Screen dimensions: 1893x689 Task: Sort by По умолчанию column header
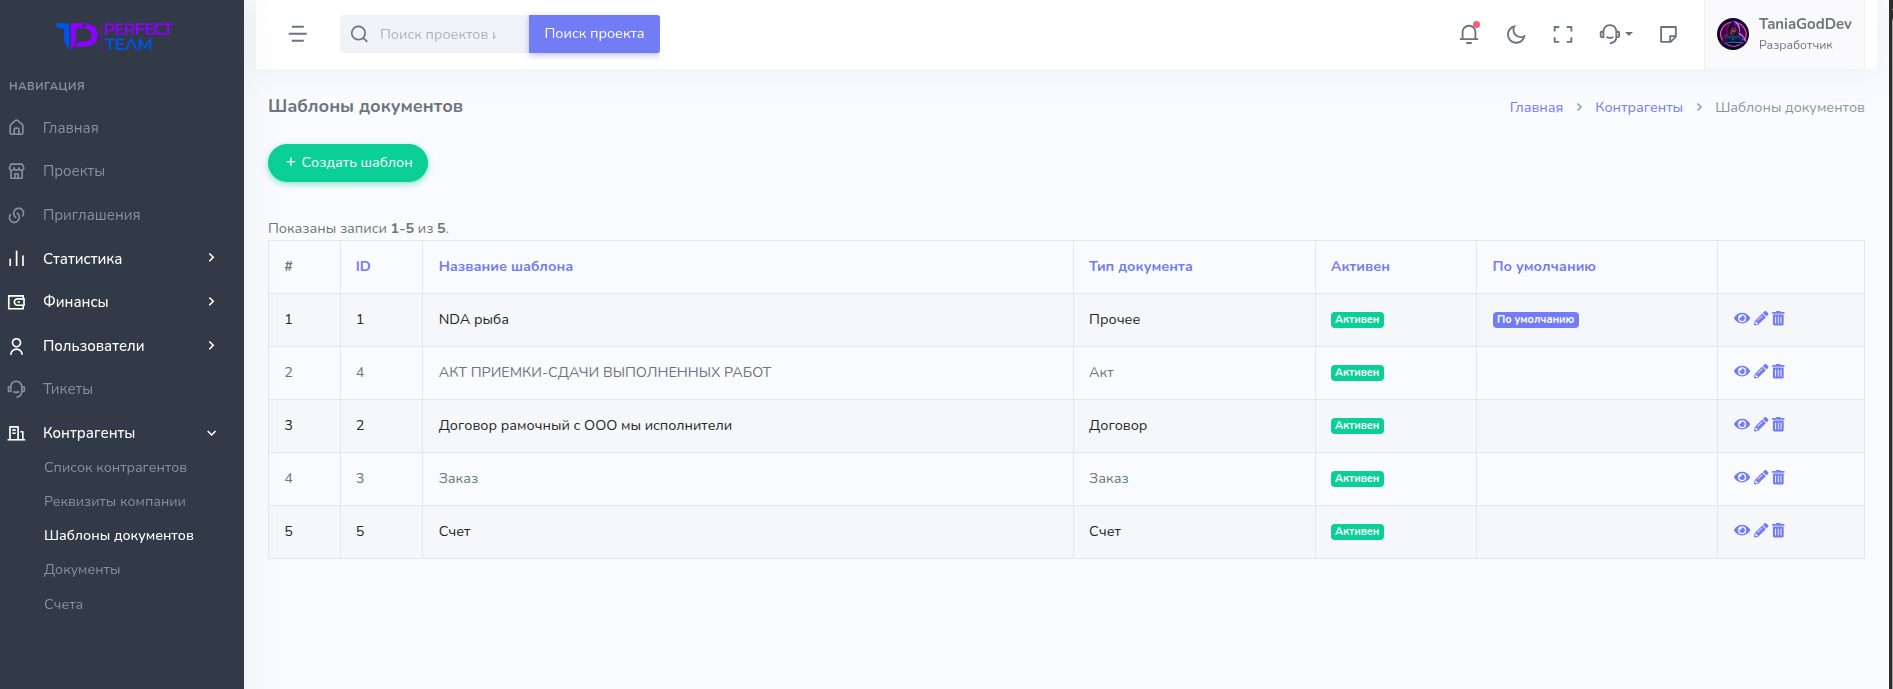pos(1544,266)
